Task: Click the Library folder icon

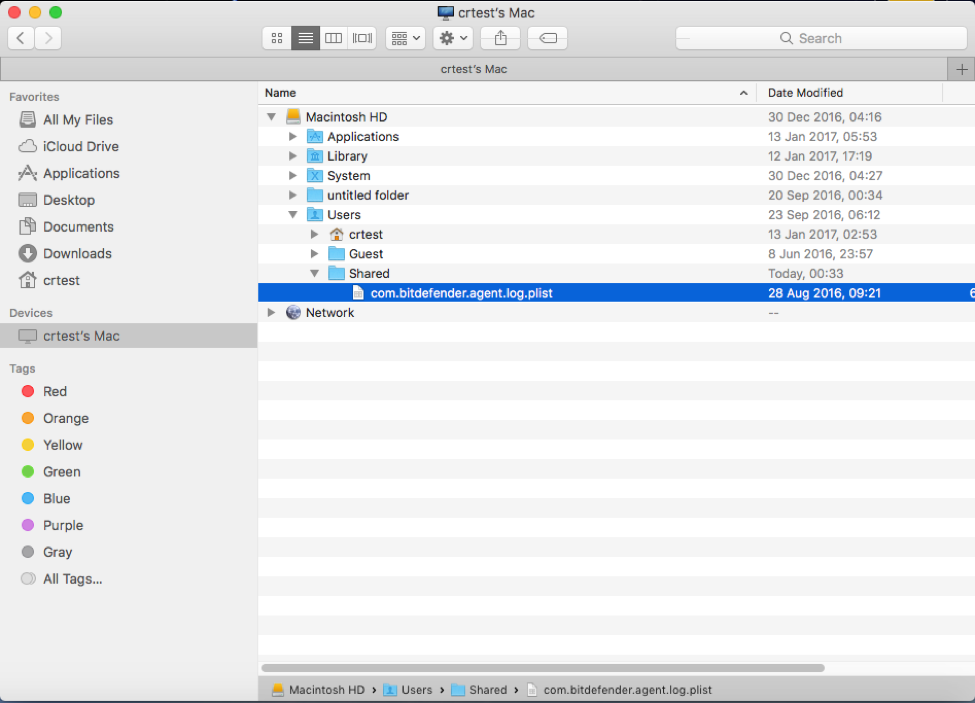Action: [x=315, y=156]
